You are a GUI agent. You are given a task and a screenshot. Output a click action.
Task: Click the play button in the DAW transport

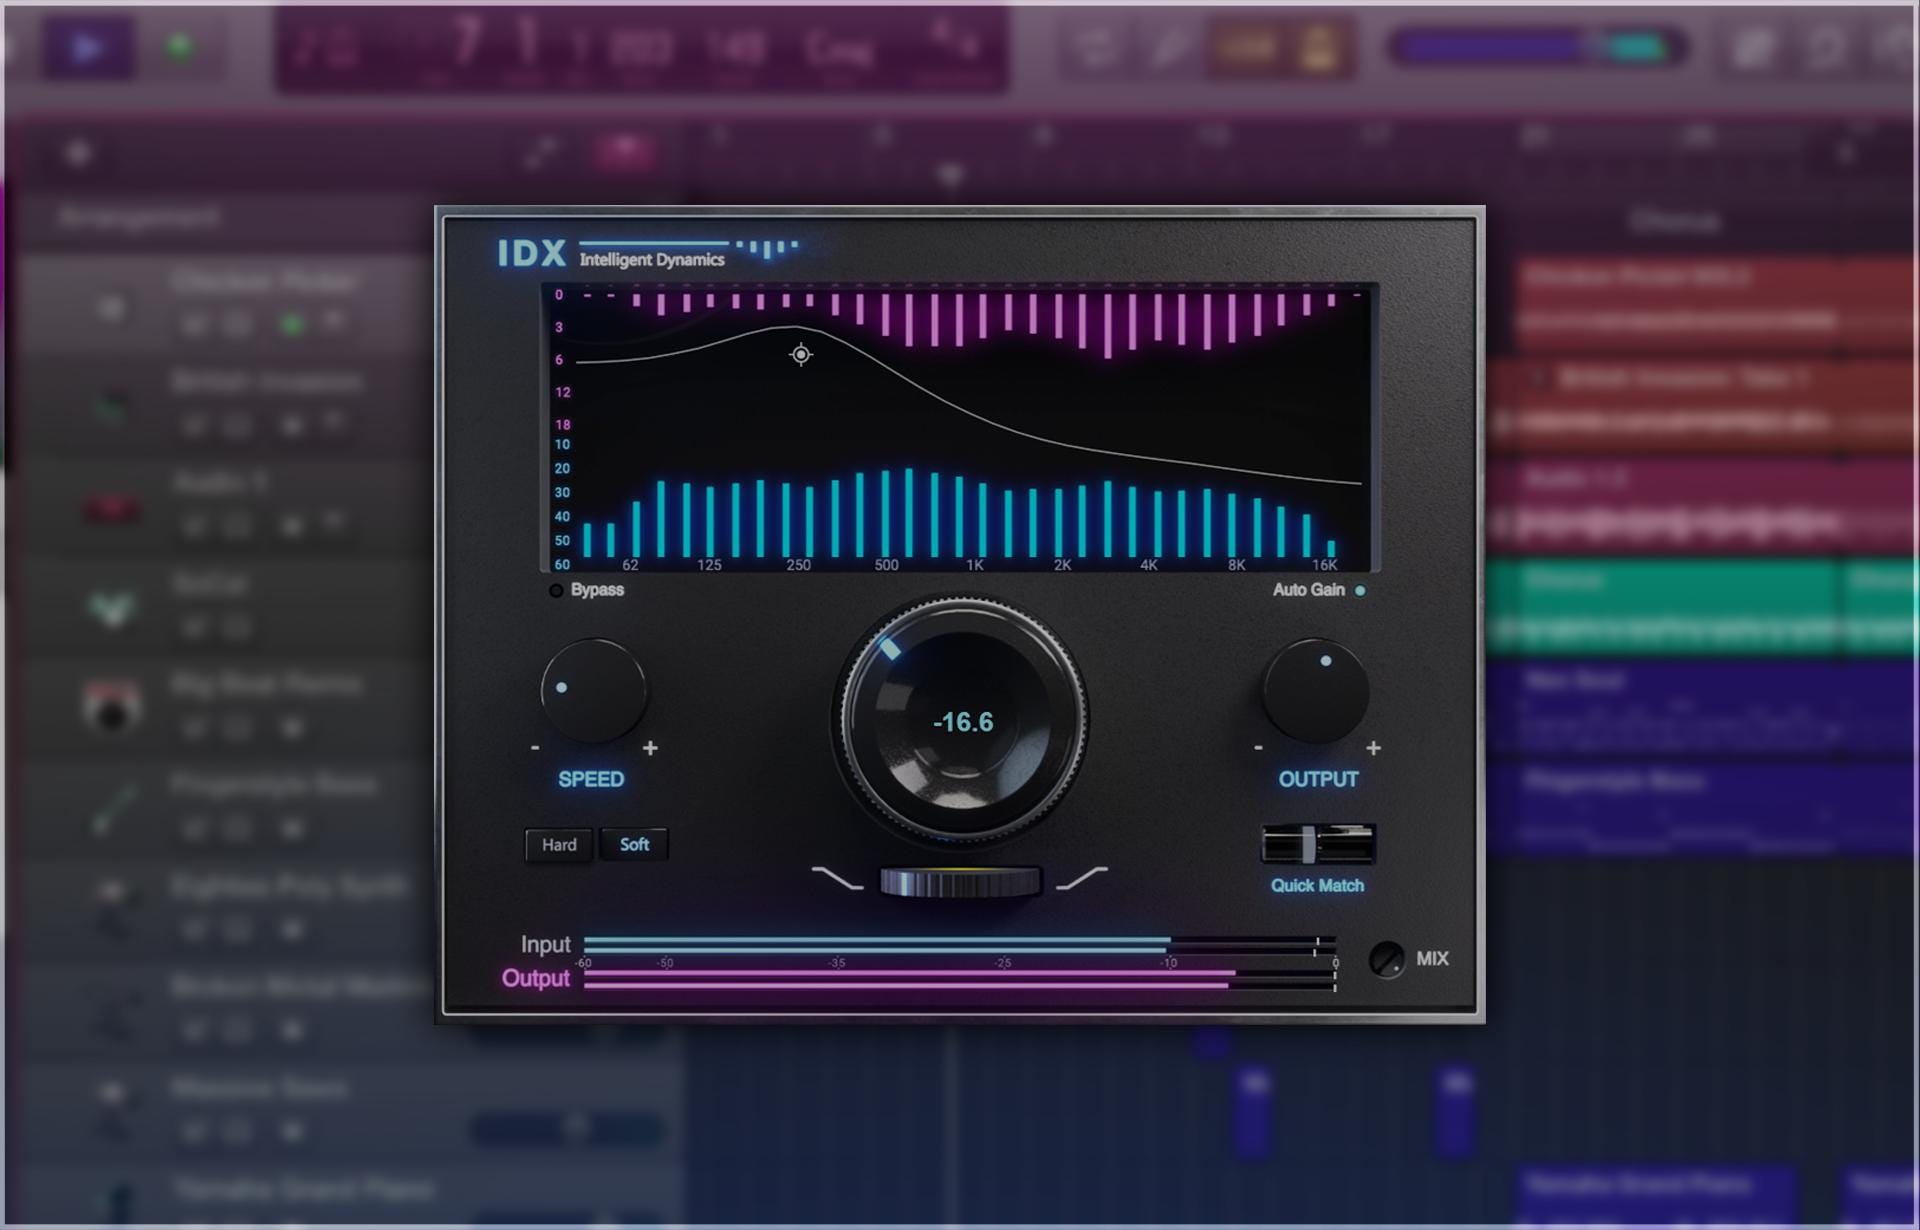point(88,47)
